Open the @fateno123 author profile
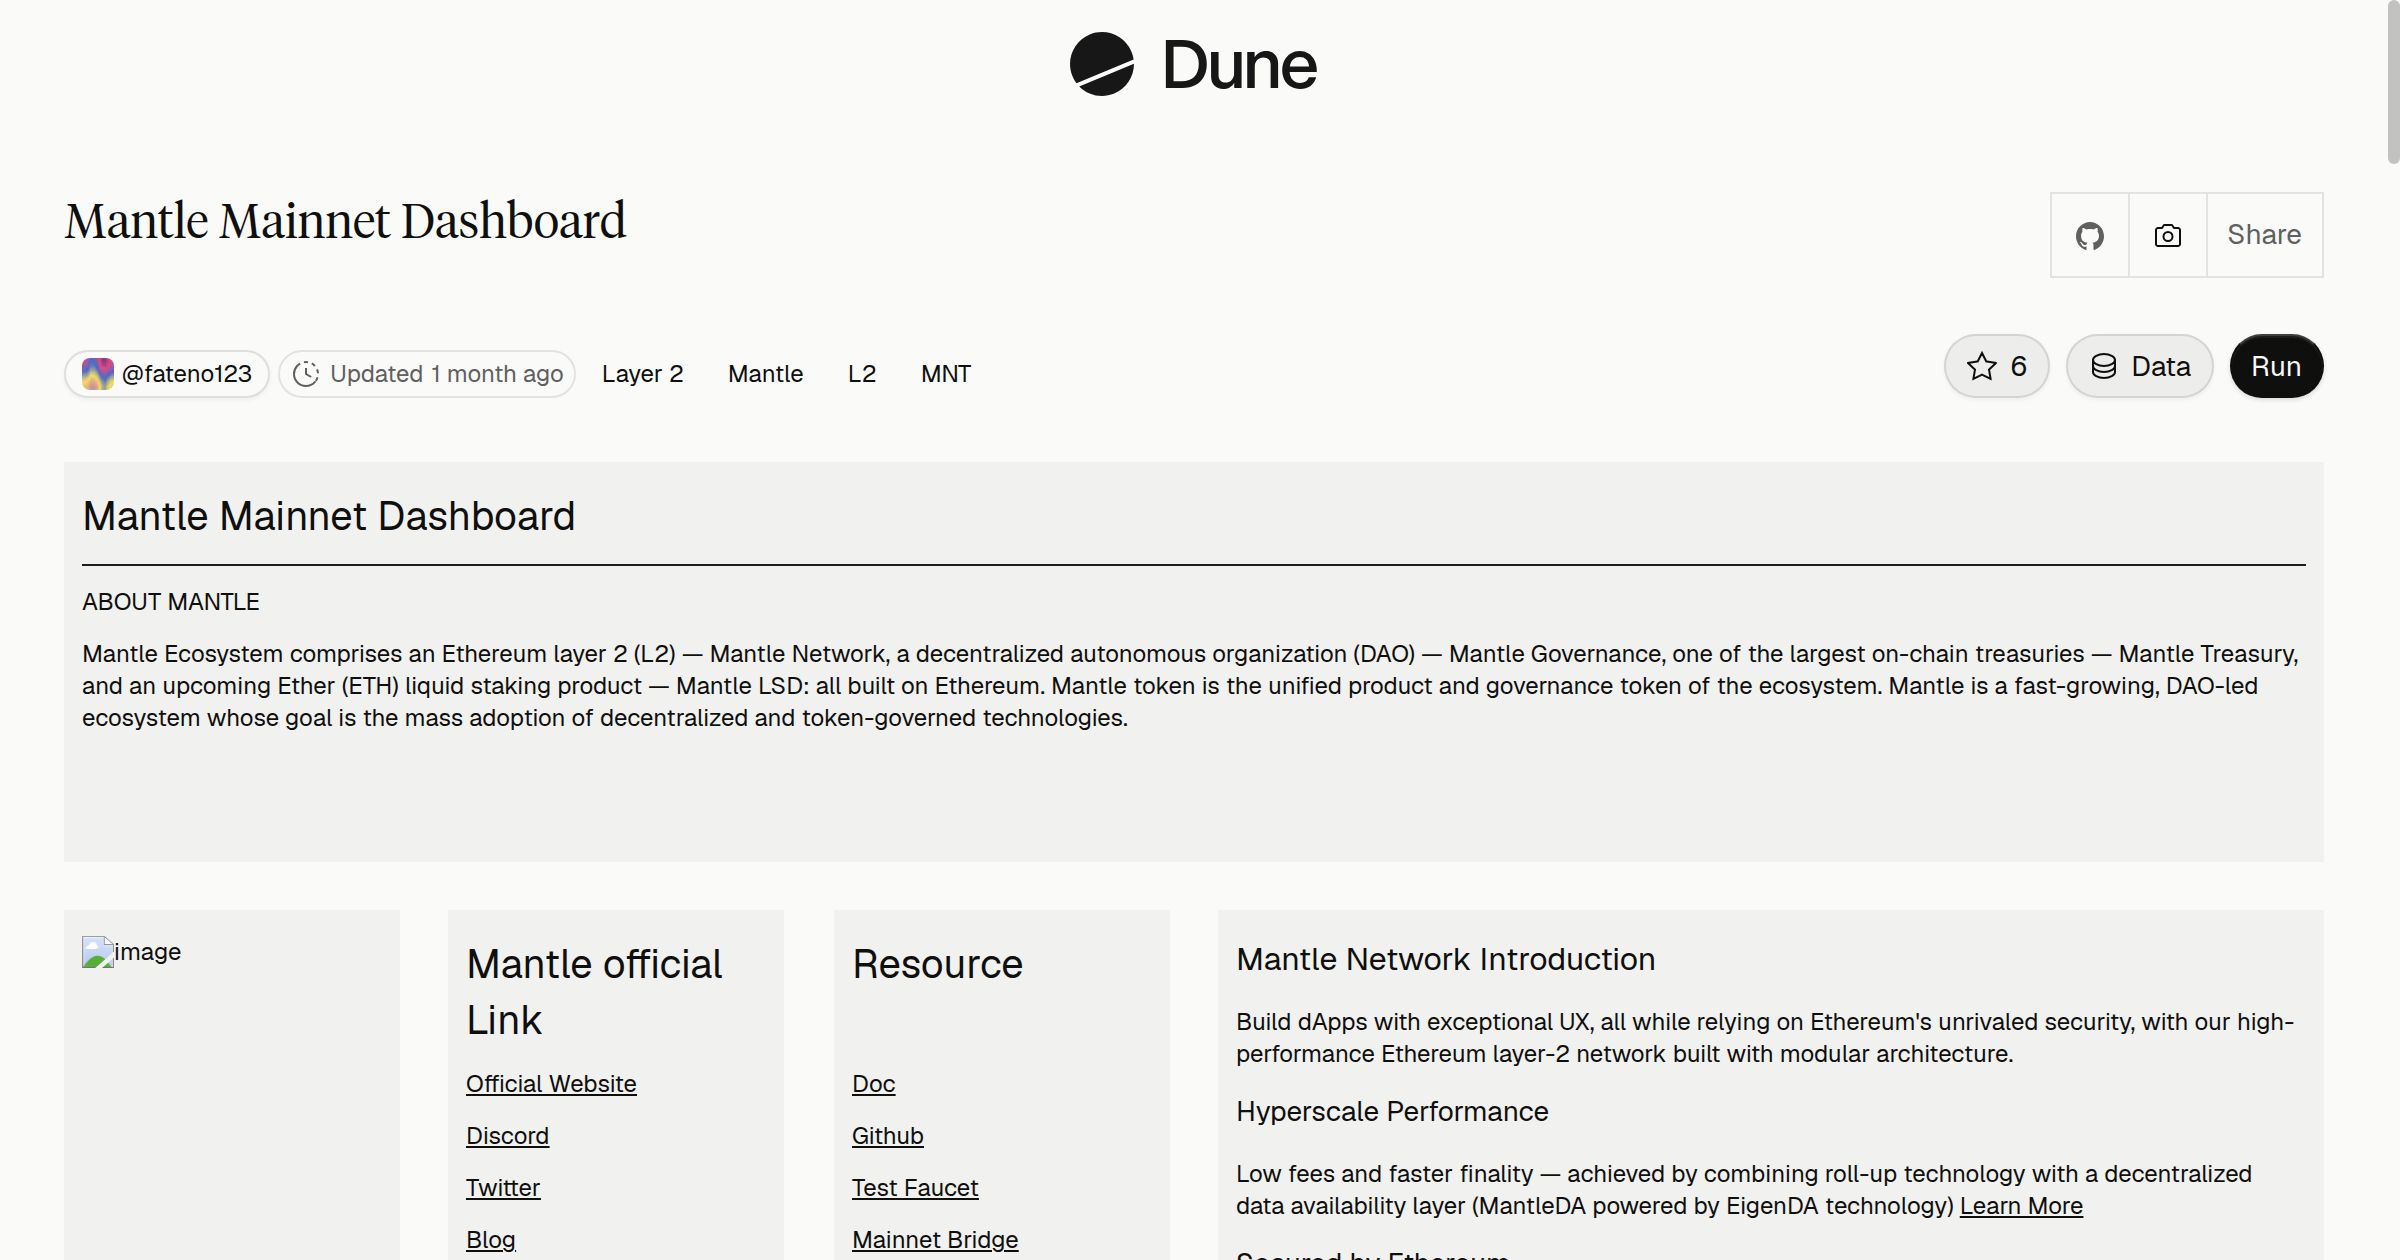The image size is (2400, 1260). [x=167, y=374]
